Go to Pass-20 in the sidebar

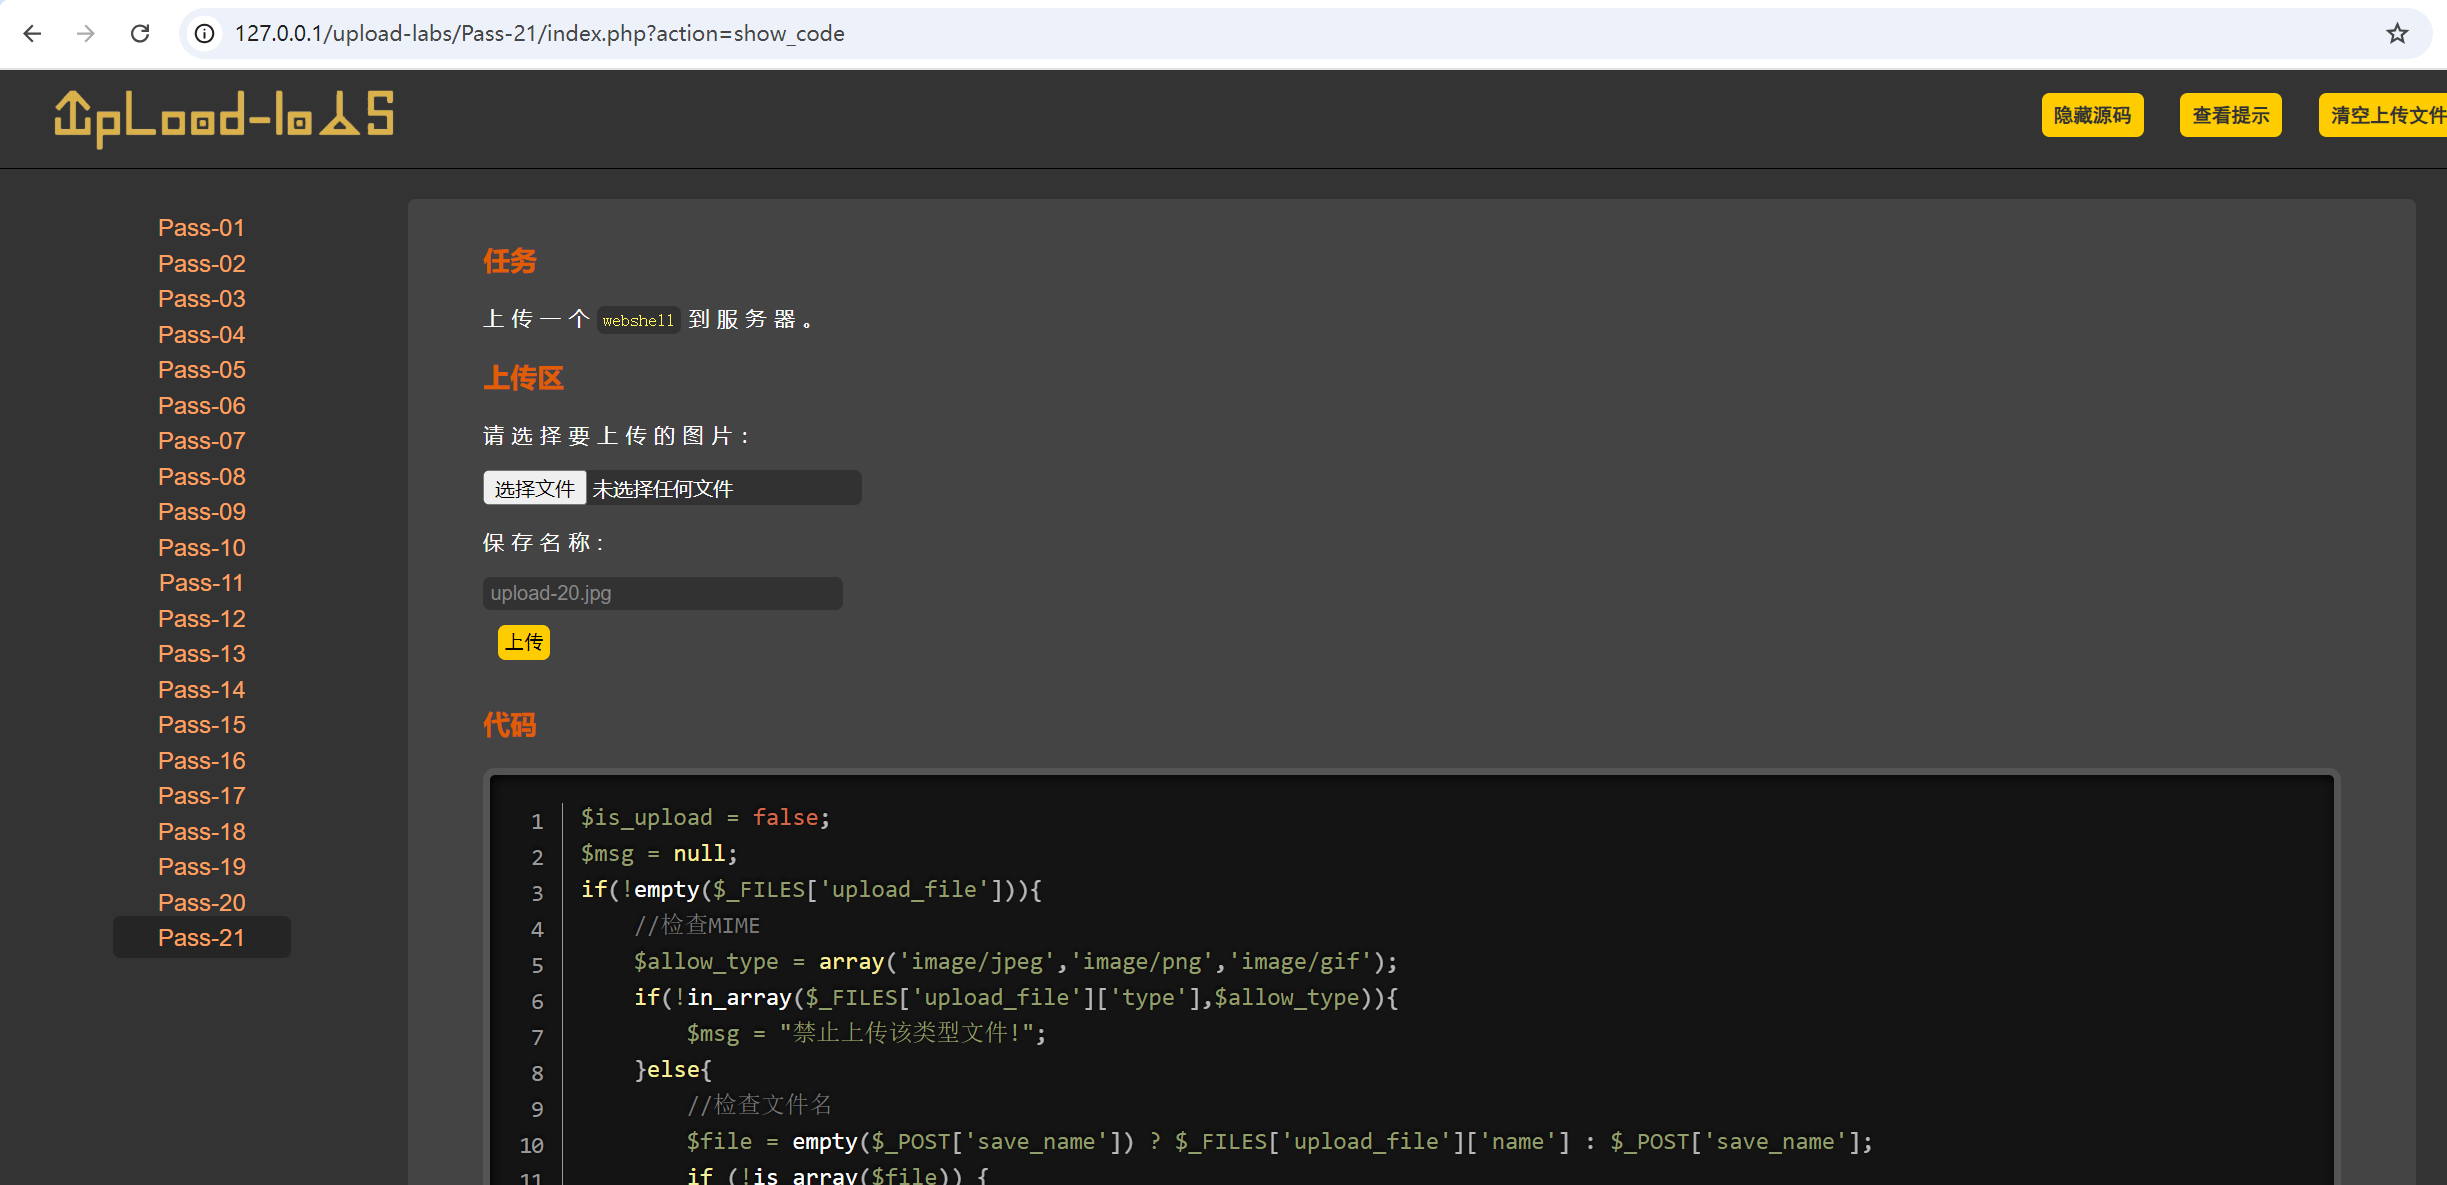click(x=201, y=903)
